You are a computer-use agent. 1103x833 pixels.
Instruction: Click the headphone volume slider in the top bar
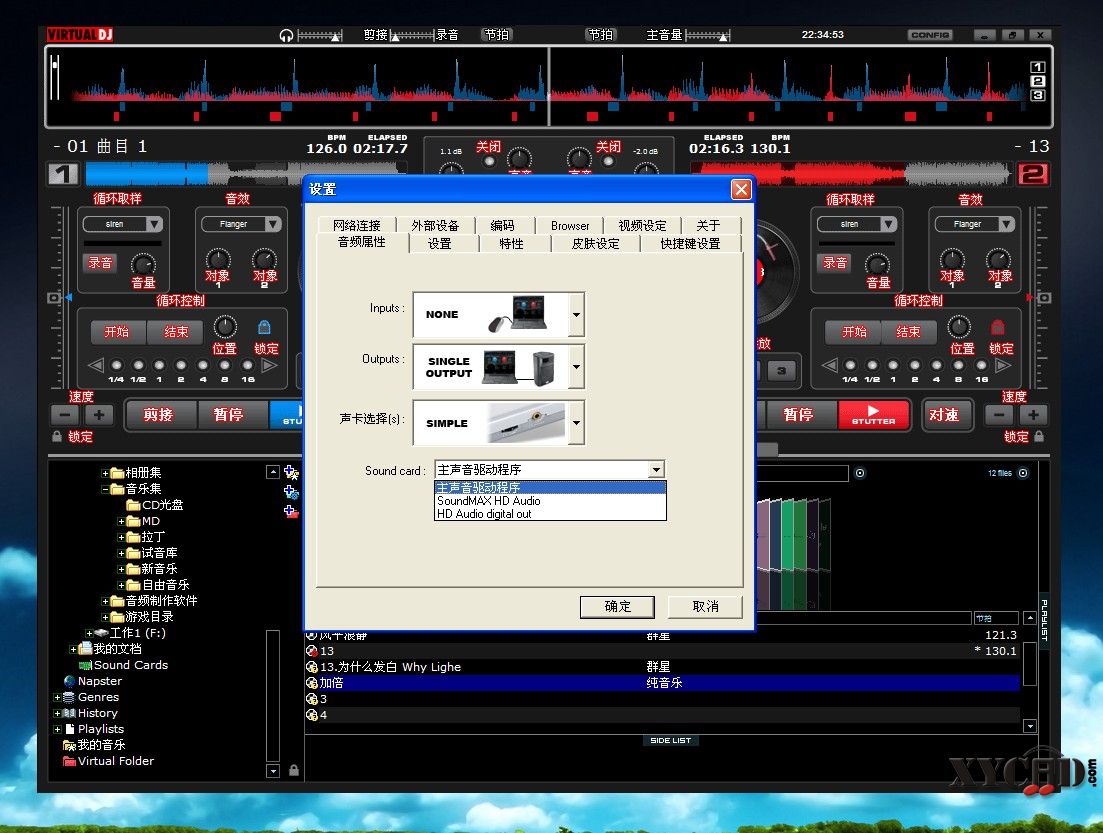319,35
